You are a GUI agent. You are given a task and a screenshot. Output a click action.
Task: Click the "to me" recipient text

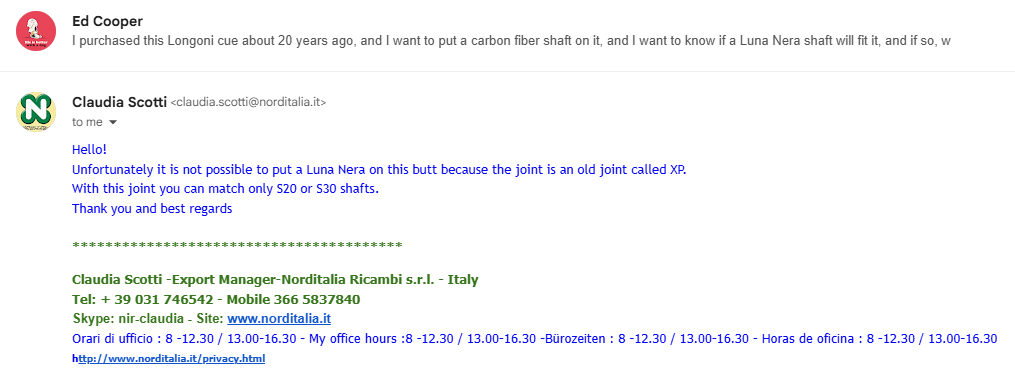click(x=87, y=122)
